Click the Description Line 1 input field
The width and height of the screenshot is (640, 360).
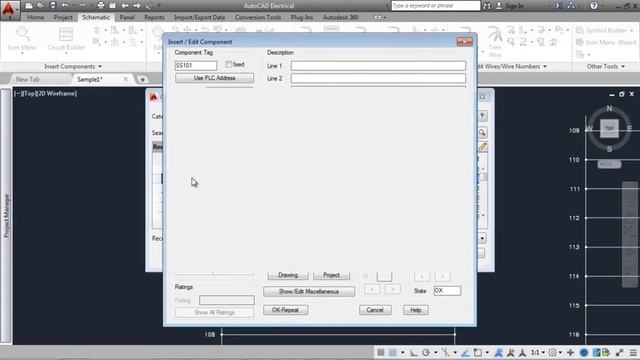coord(378,66)
